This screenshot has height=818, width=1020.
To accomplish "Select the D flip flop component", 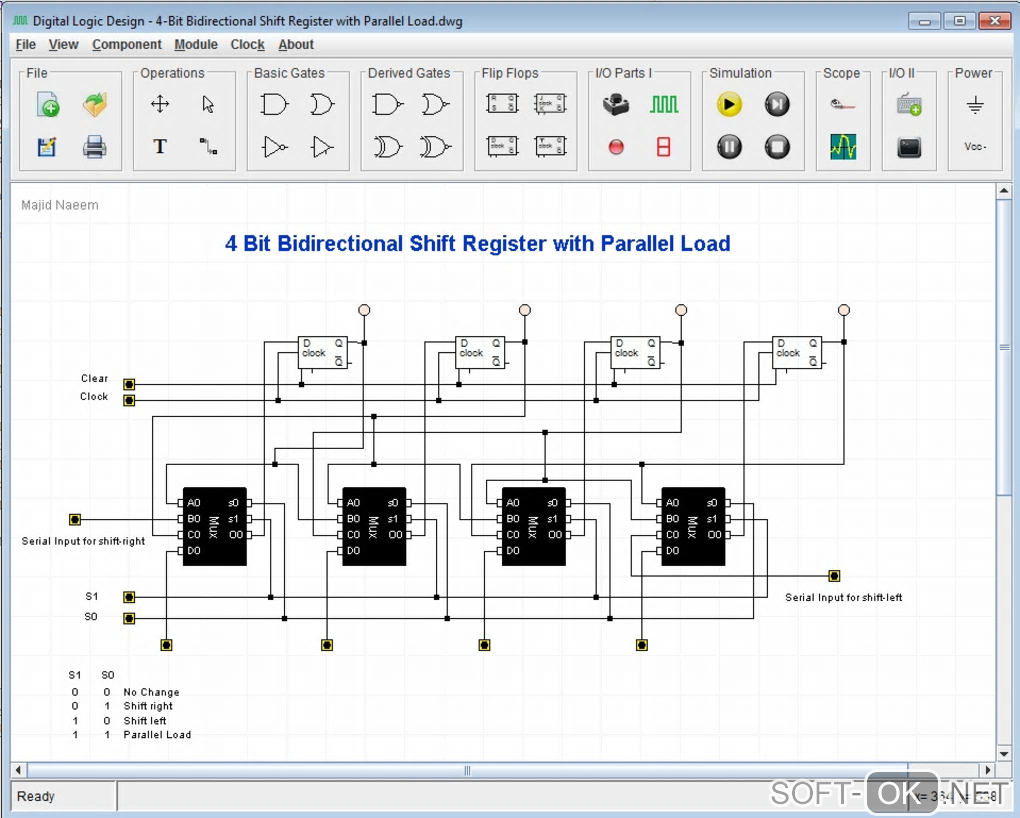I will coord(502,146).
